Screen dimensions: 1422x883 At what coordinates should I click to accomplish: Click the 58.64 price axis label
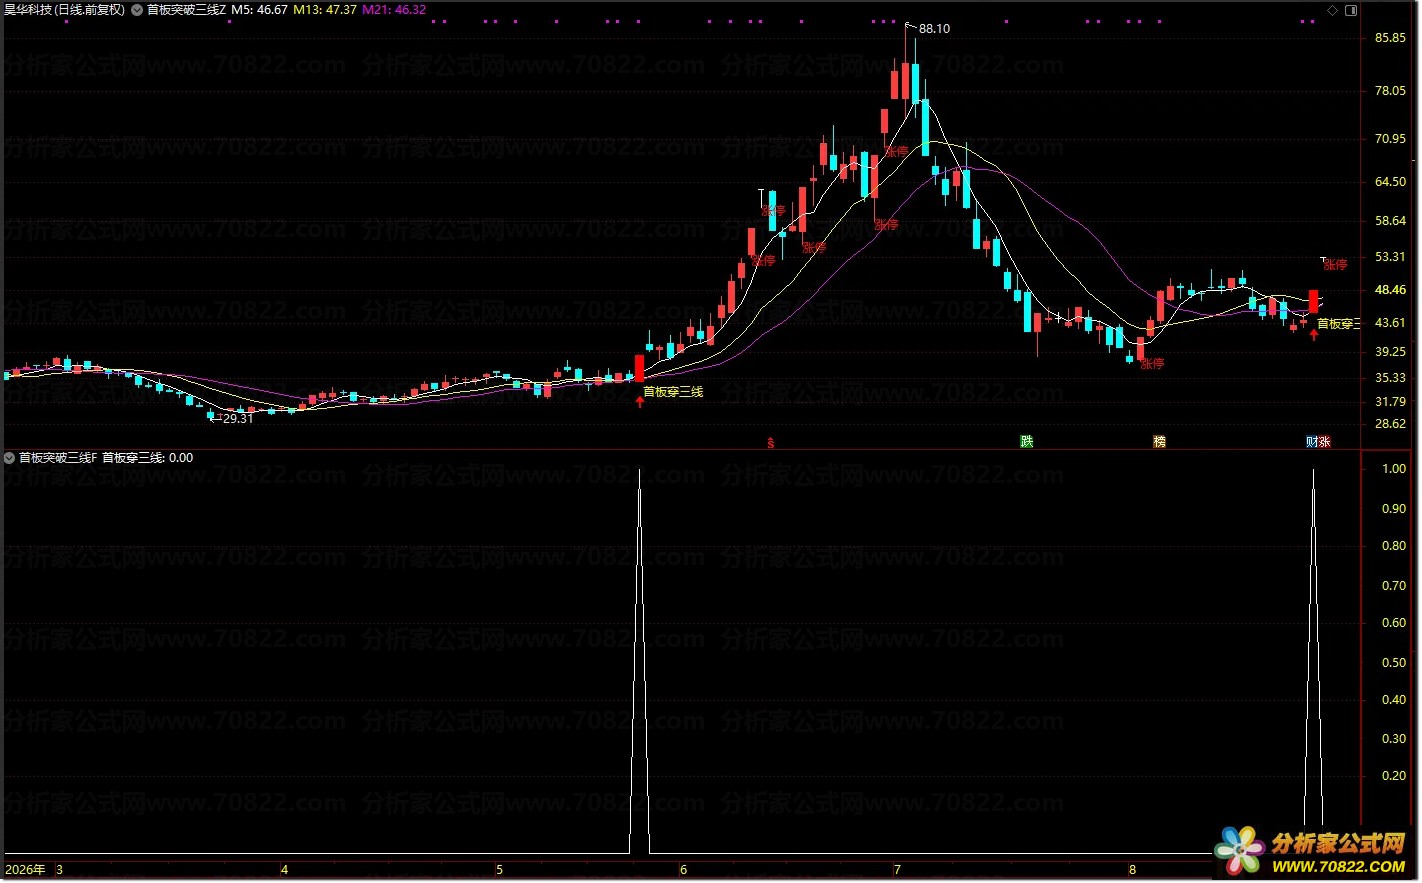point(1390,221)
